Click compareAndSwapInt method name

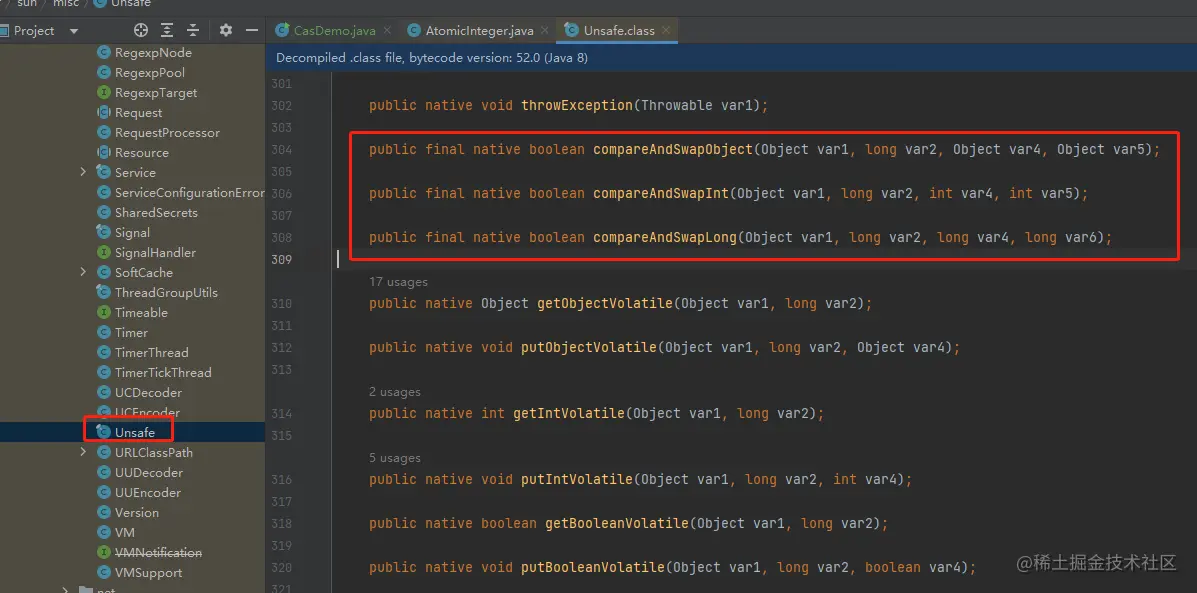pos(661,194)
